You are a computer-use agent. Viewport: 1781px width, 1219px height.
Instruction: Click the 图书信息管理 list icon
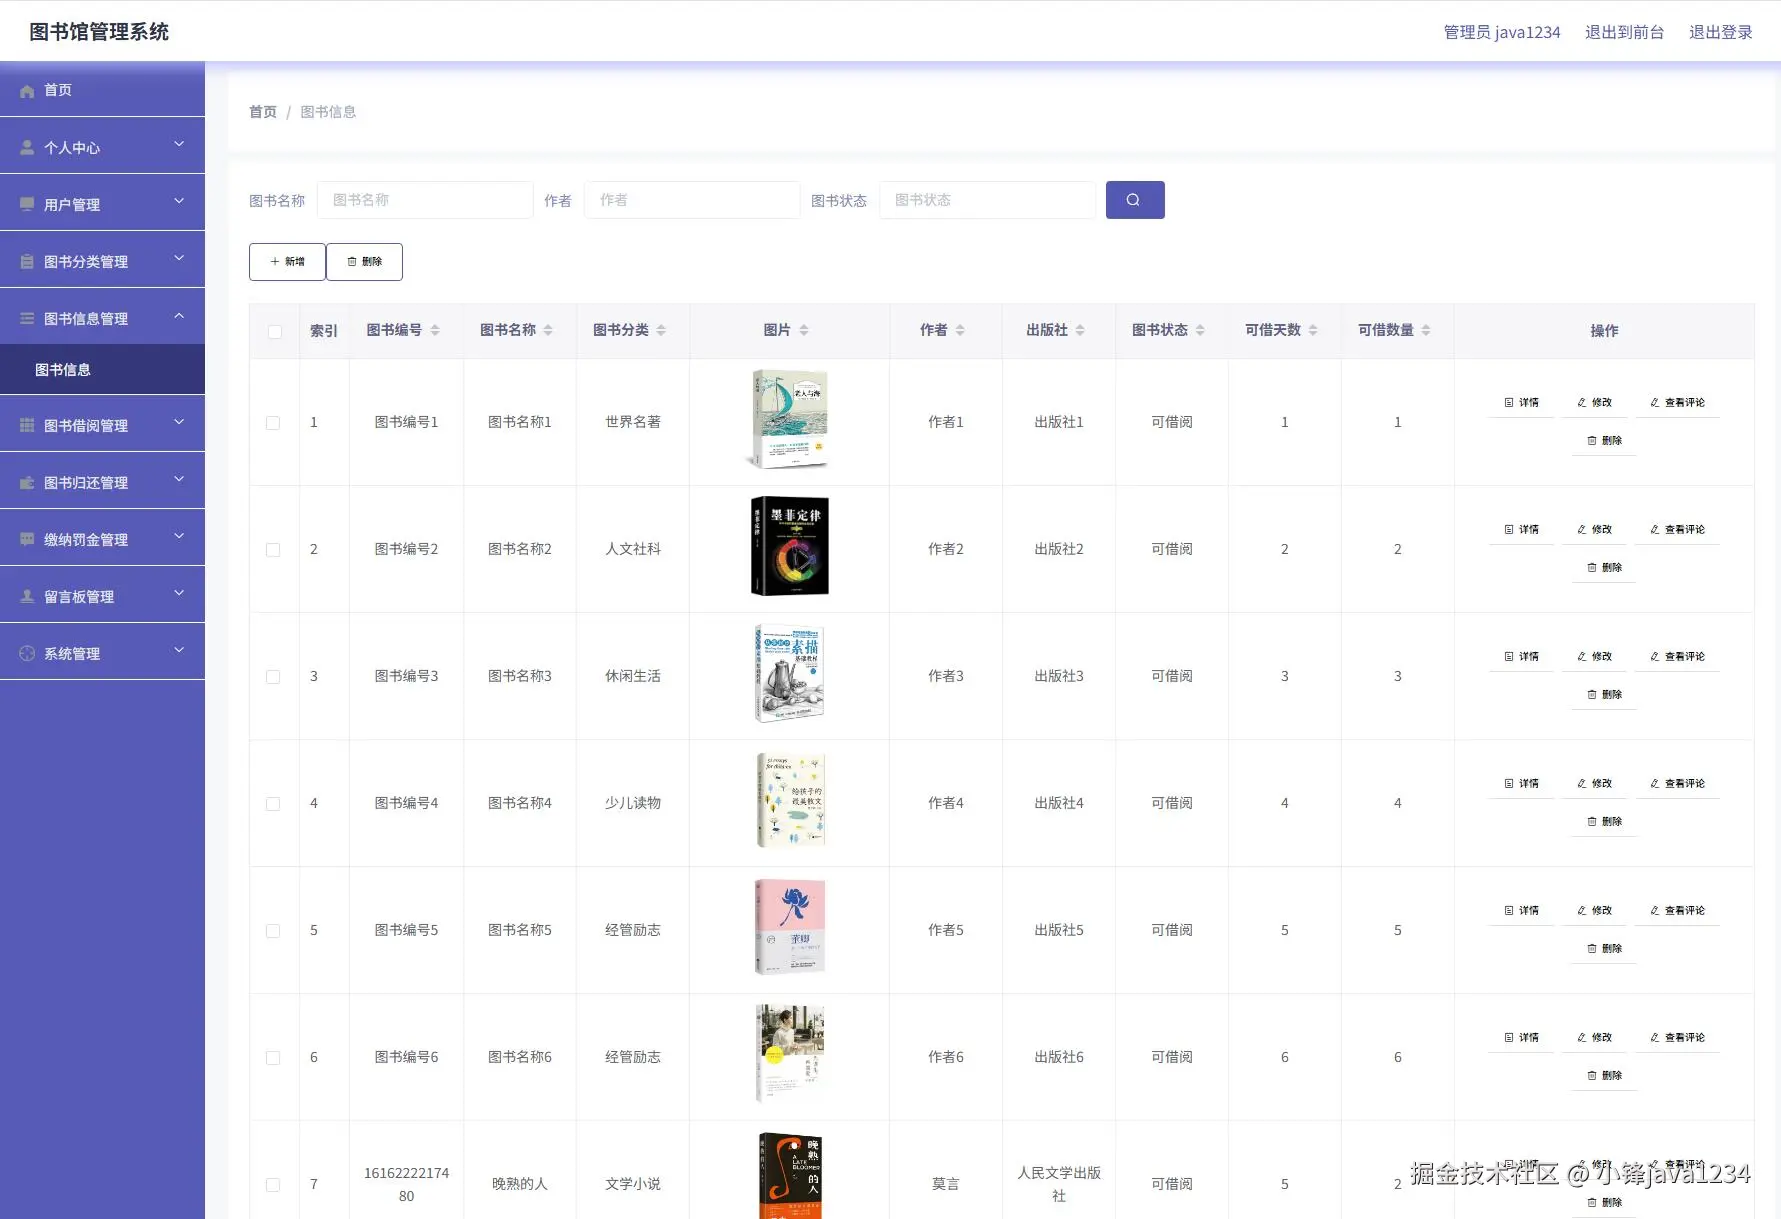pos(27,319)
